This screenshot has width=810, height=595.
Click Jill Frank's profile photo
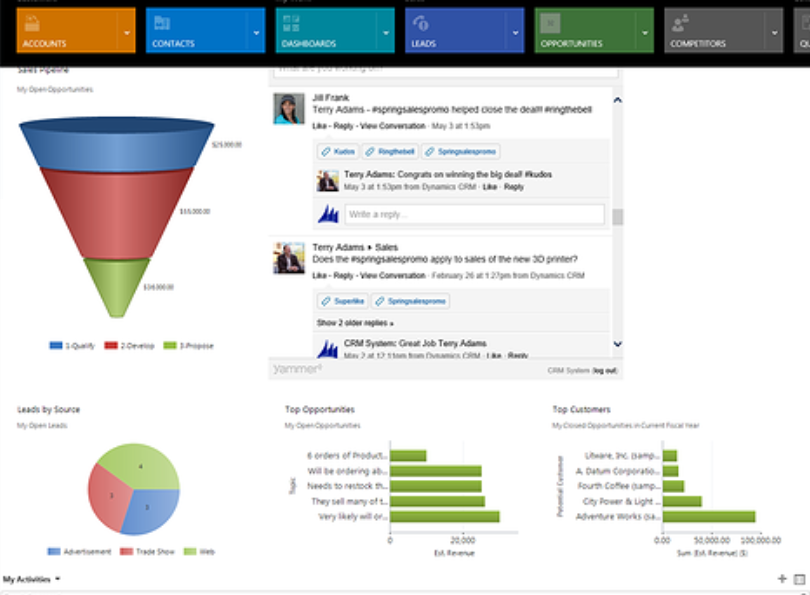tap(289, 109)
